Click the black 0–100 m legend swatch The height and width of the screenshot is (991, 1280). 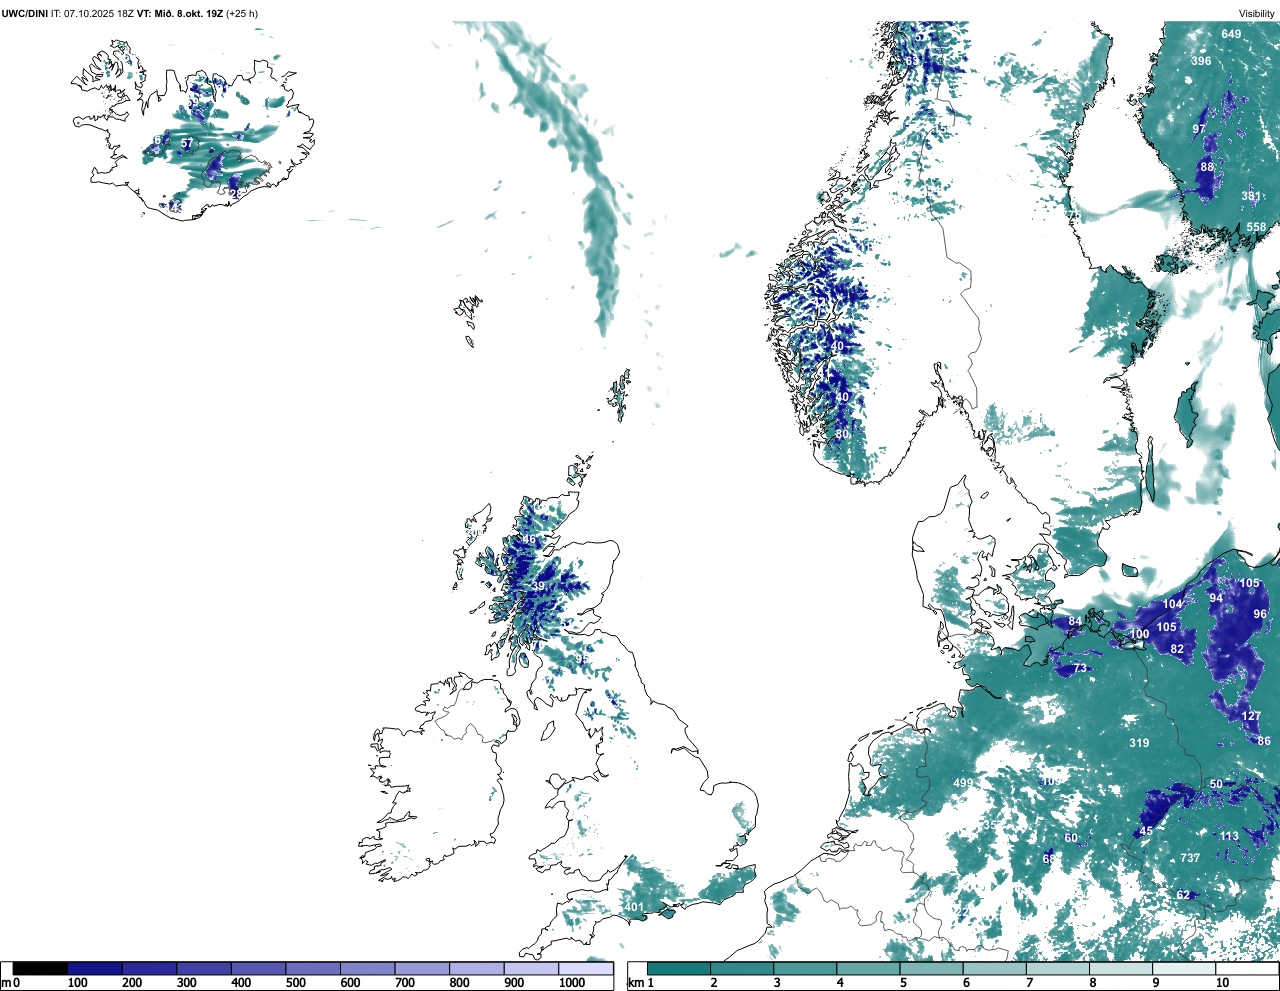pyautogui.click(x=41, y=968)
